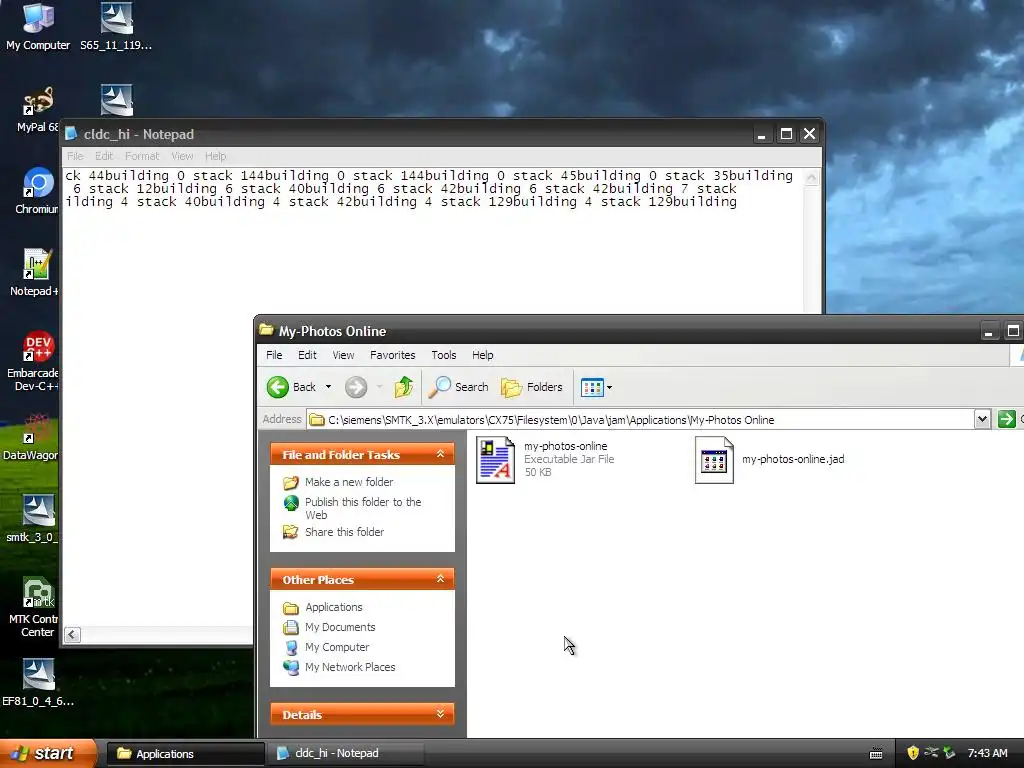Select the Embarcadero Dev-C++ desktop icon

[x=34, y=361]
